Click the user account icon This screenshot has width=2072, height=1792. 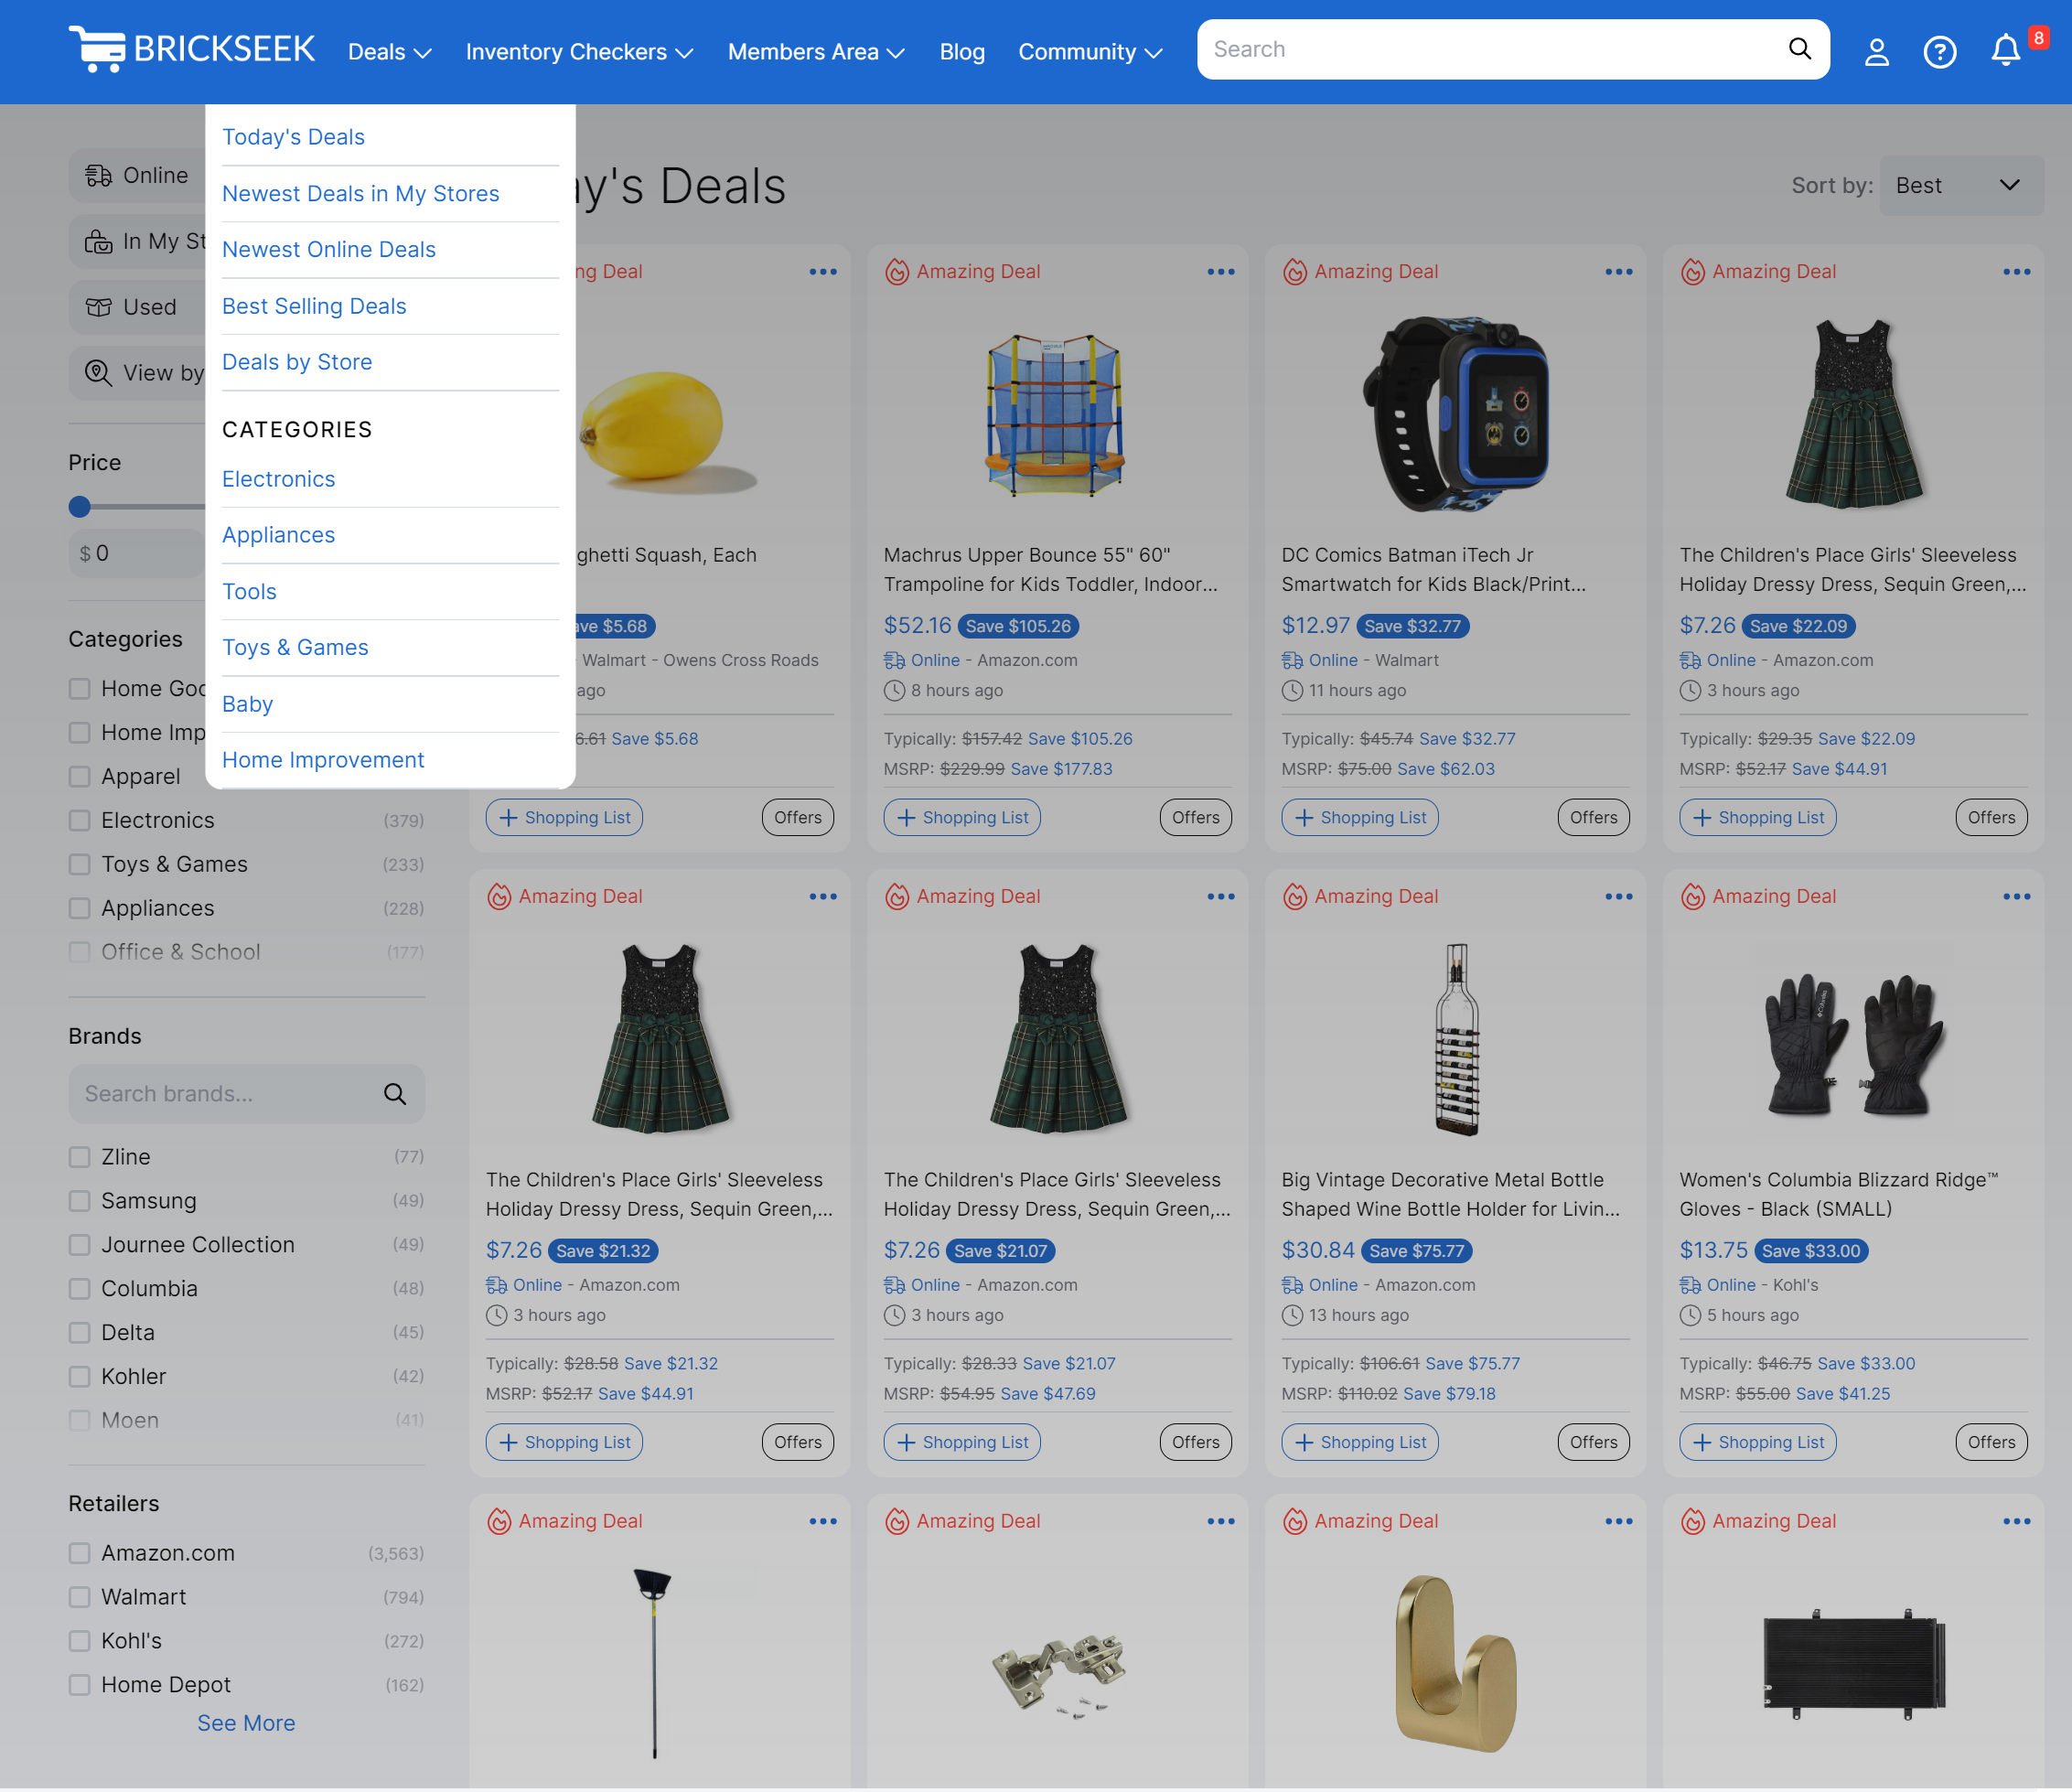(1877, 51)
